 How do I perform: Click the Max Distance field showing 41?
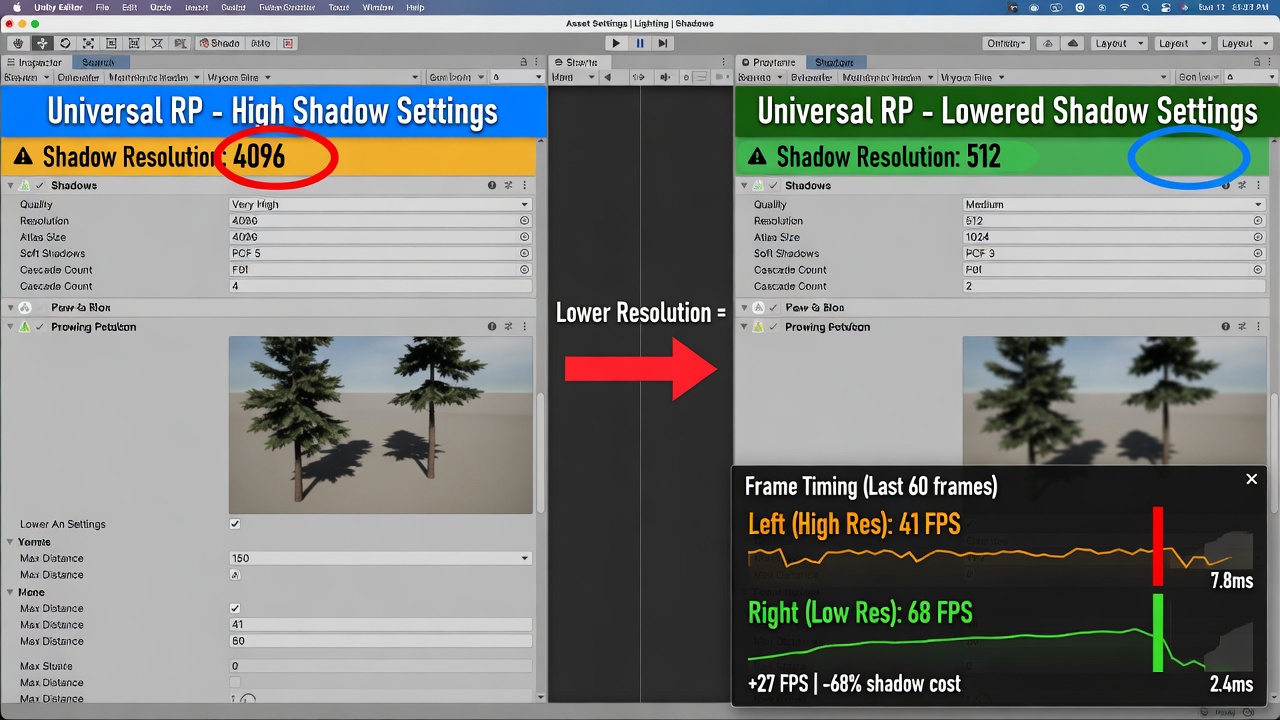[380, 624]
